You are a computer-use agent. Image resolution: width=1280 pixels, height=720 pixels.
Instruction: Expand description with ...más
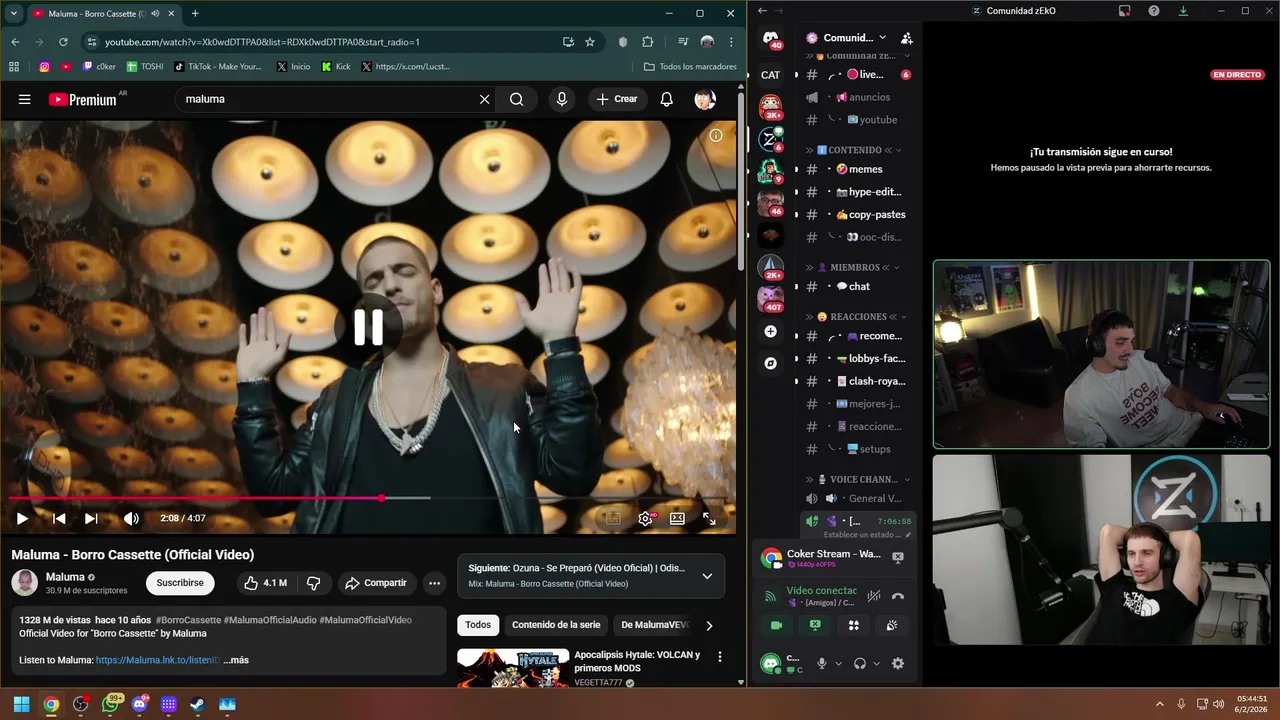tap(236, 660)
